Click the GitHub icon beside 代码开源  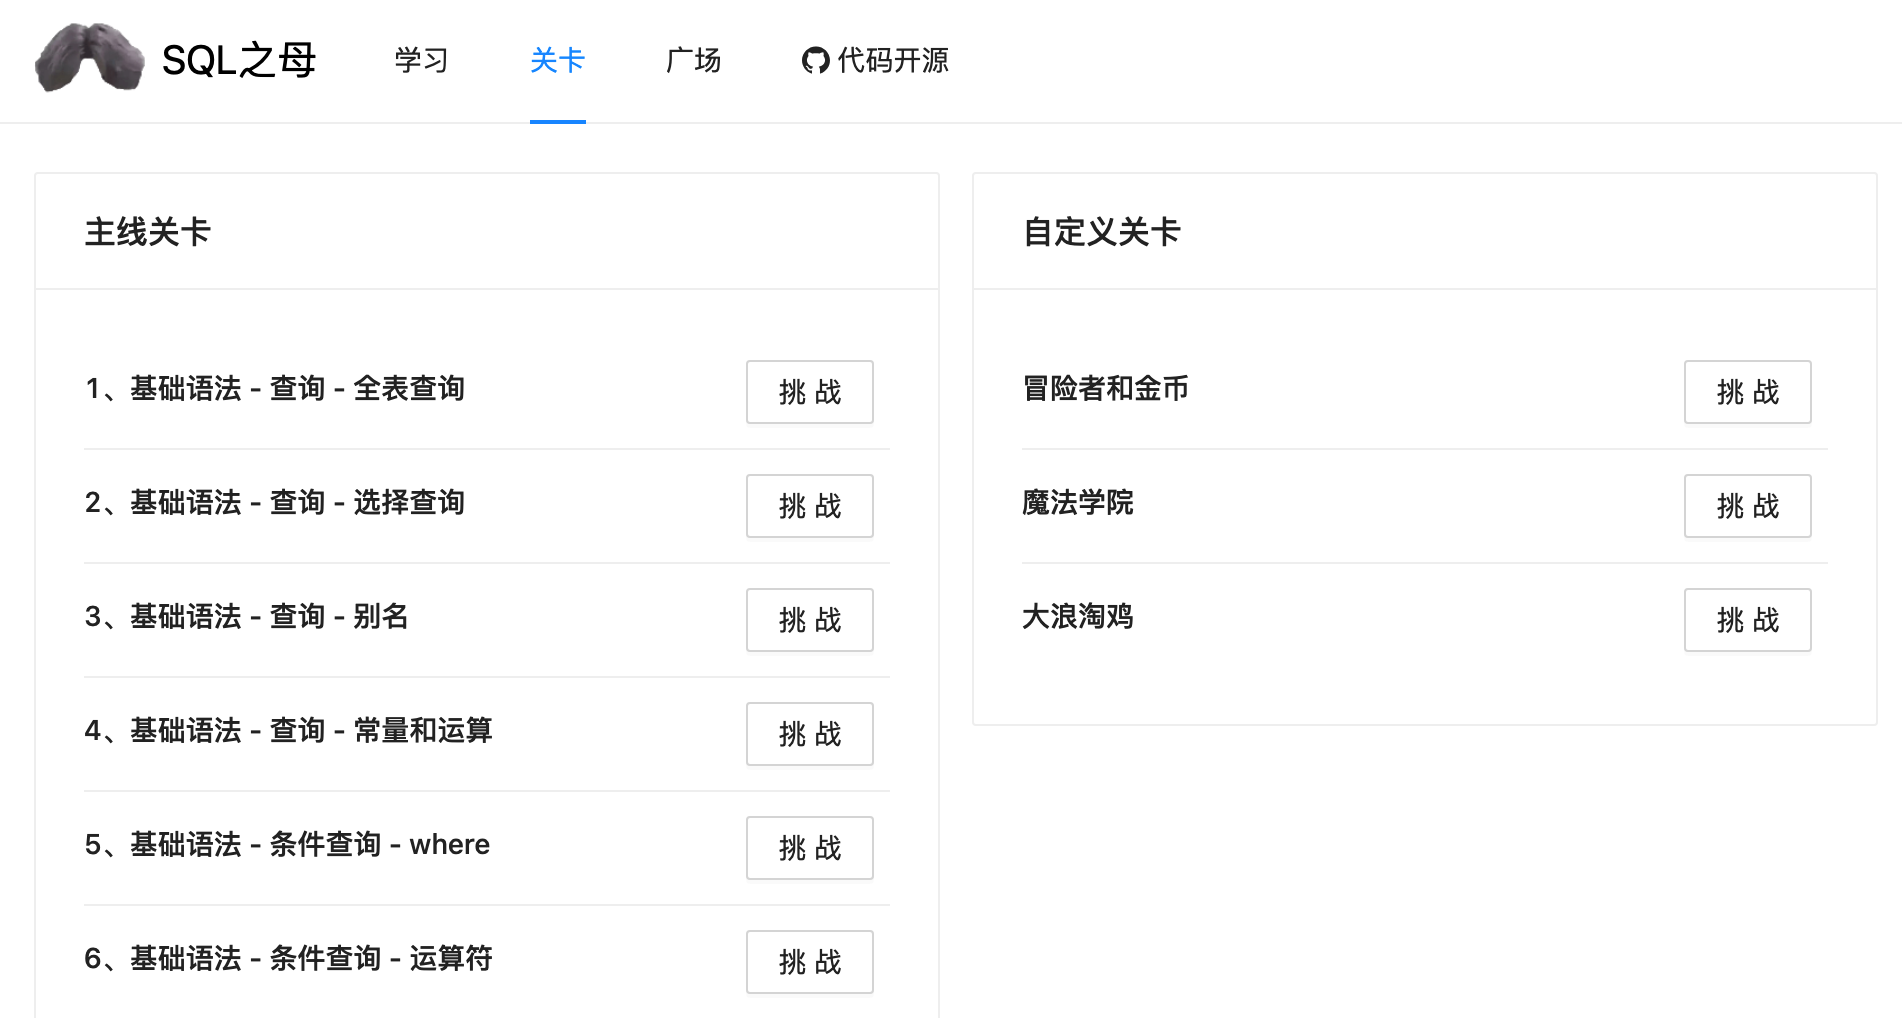pyautogui.click(x=816, y=61)
